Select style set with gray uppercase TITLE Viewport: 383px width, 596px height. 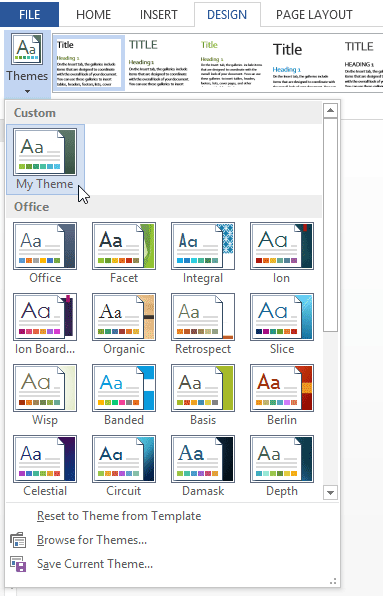(x=158, y=63)
